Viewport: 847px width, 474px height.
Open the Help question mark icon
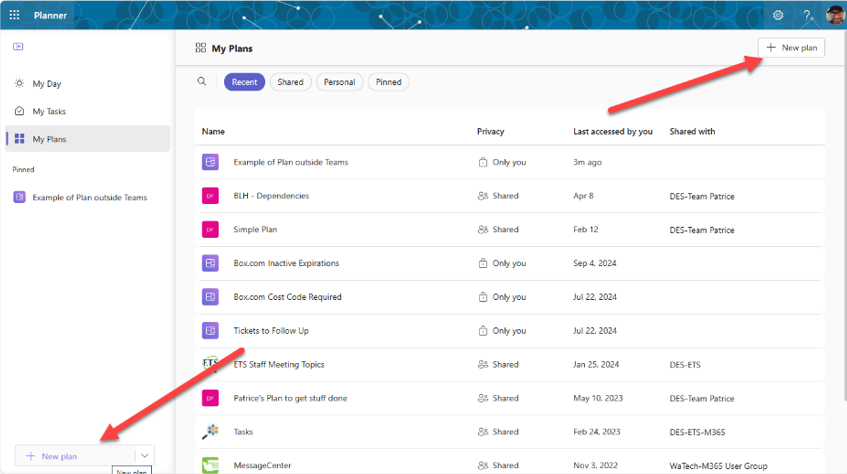pos(806,15)
